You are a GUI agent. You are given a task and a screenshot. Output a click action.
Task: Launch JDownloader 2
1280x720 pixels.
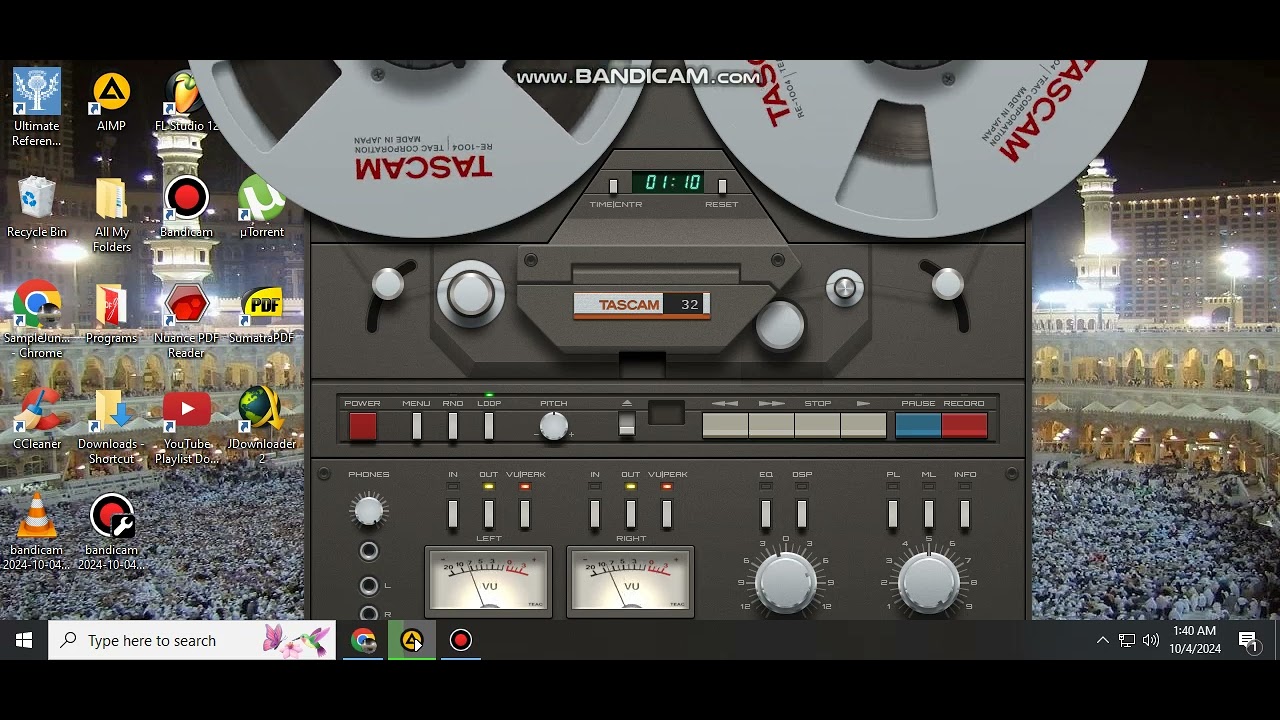(x=262, y=426)
